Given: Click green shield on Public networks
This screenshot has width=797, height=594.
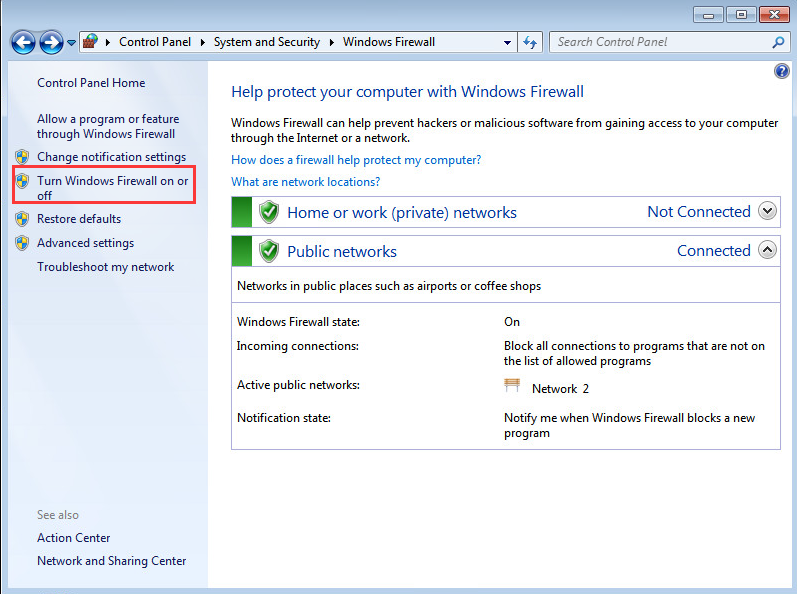Looking at the screenshot, I should pyautogui.click(x=269, y=251).
